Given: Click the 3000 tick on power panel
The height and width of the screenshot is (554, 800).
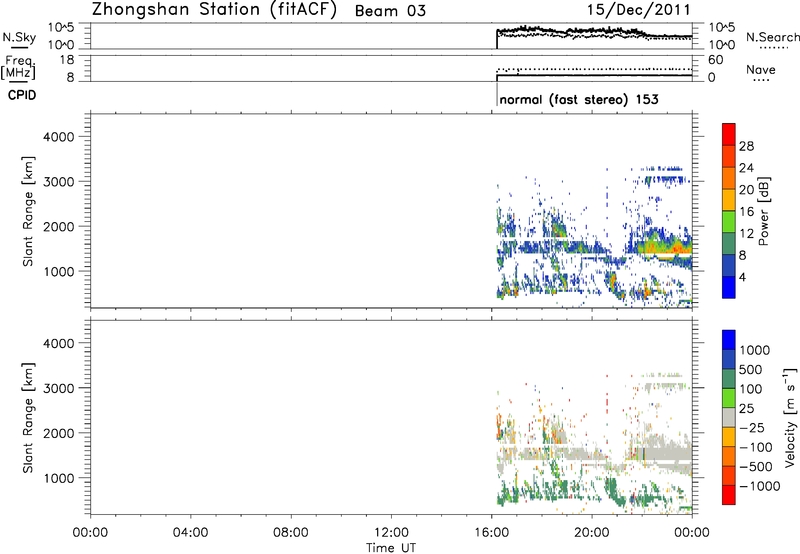Looking at the screenshot, I should (x=59, y=182).
